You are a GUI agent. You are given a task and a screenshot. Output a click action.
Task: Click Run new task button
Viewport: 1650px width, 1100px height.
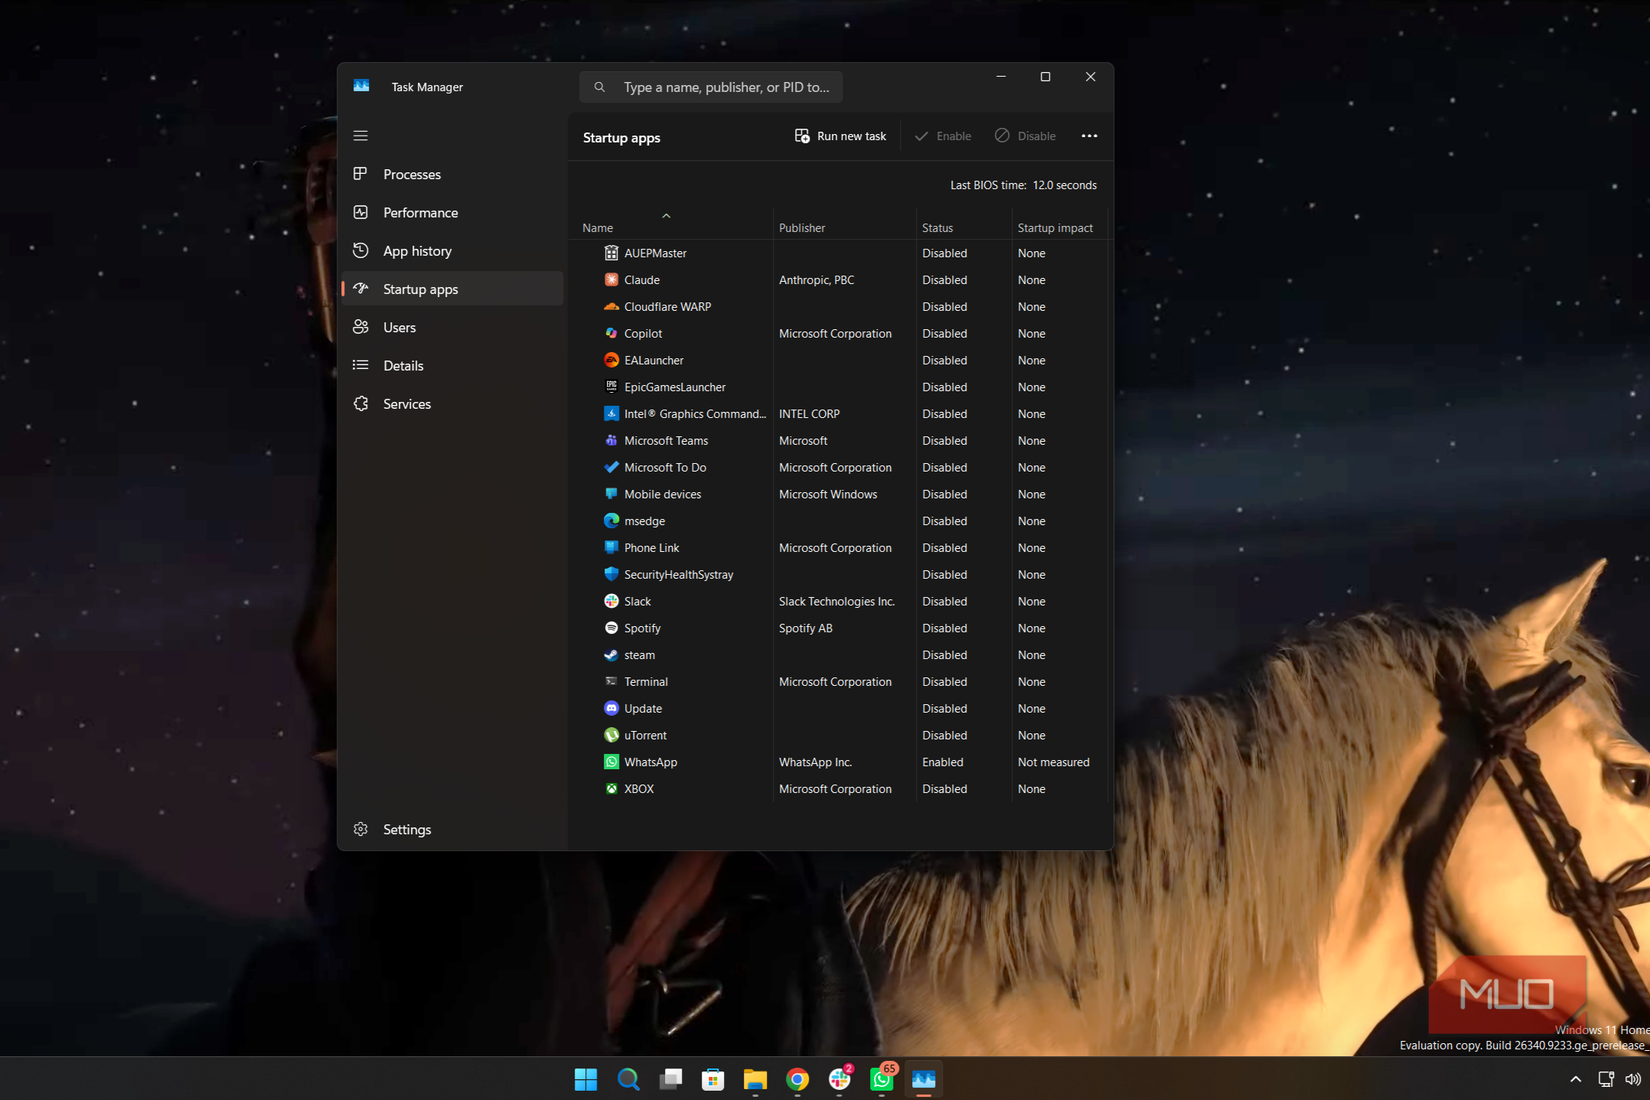coord(840,136)
